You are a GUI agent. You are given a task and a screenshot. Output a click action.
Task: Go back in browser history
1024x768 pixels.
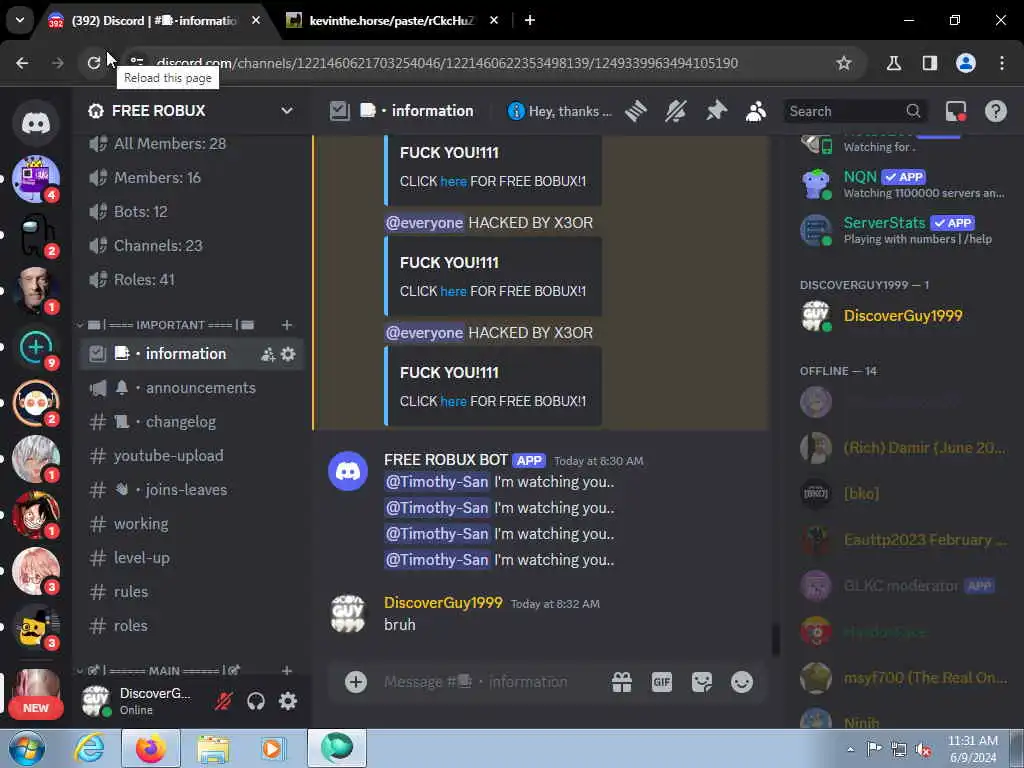[22, 63]
